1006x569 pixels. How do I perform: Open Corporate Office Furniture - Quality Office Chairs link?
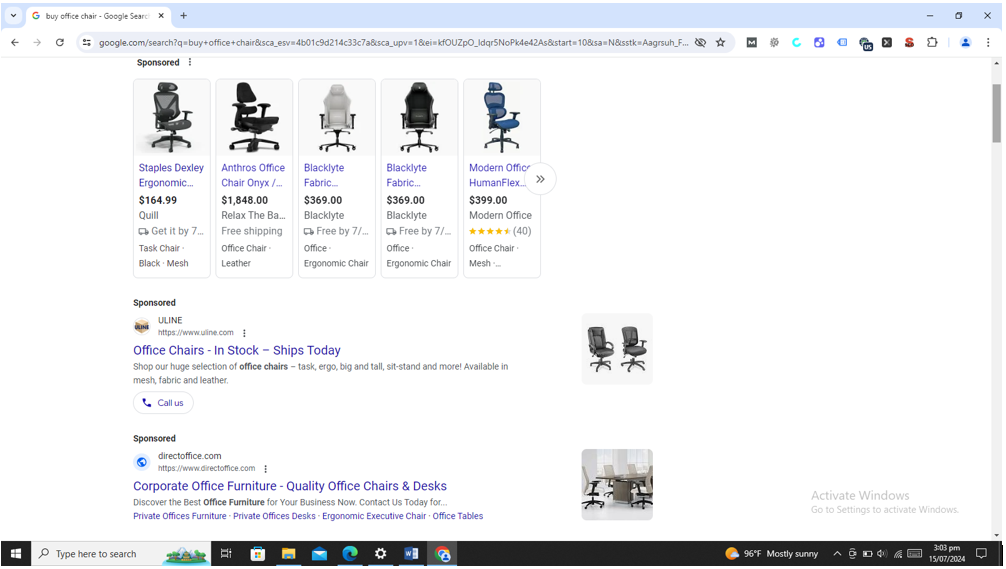tap(290, 486)
